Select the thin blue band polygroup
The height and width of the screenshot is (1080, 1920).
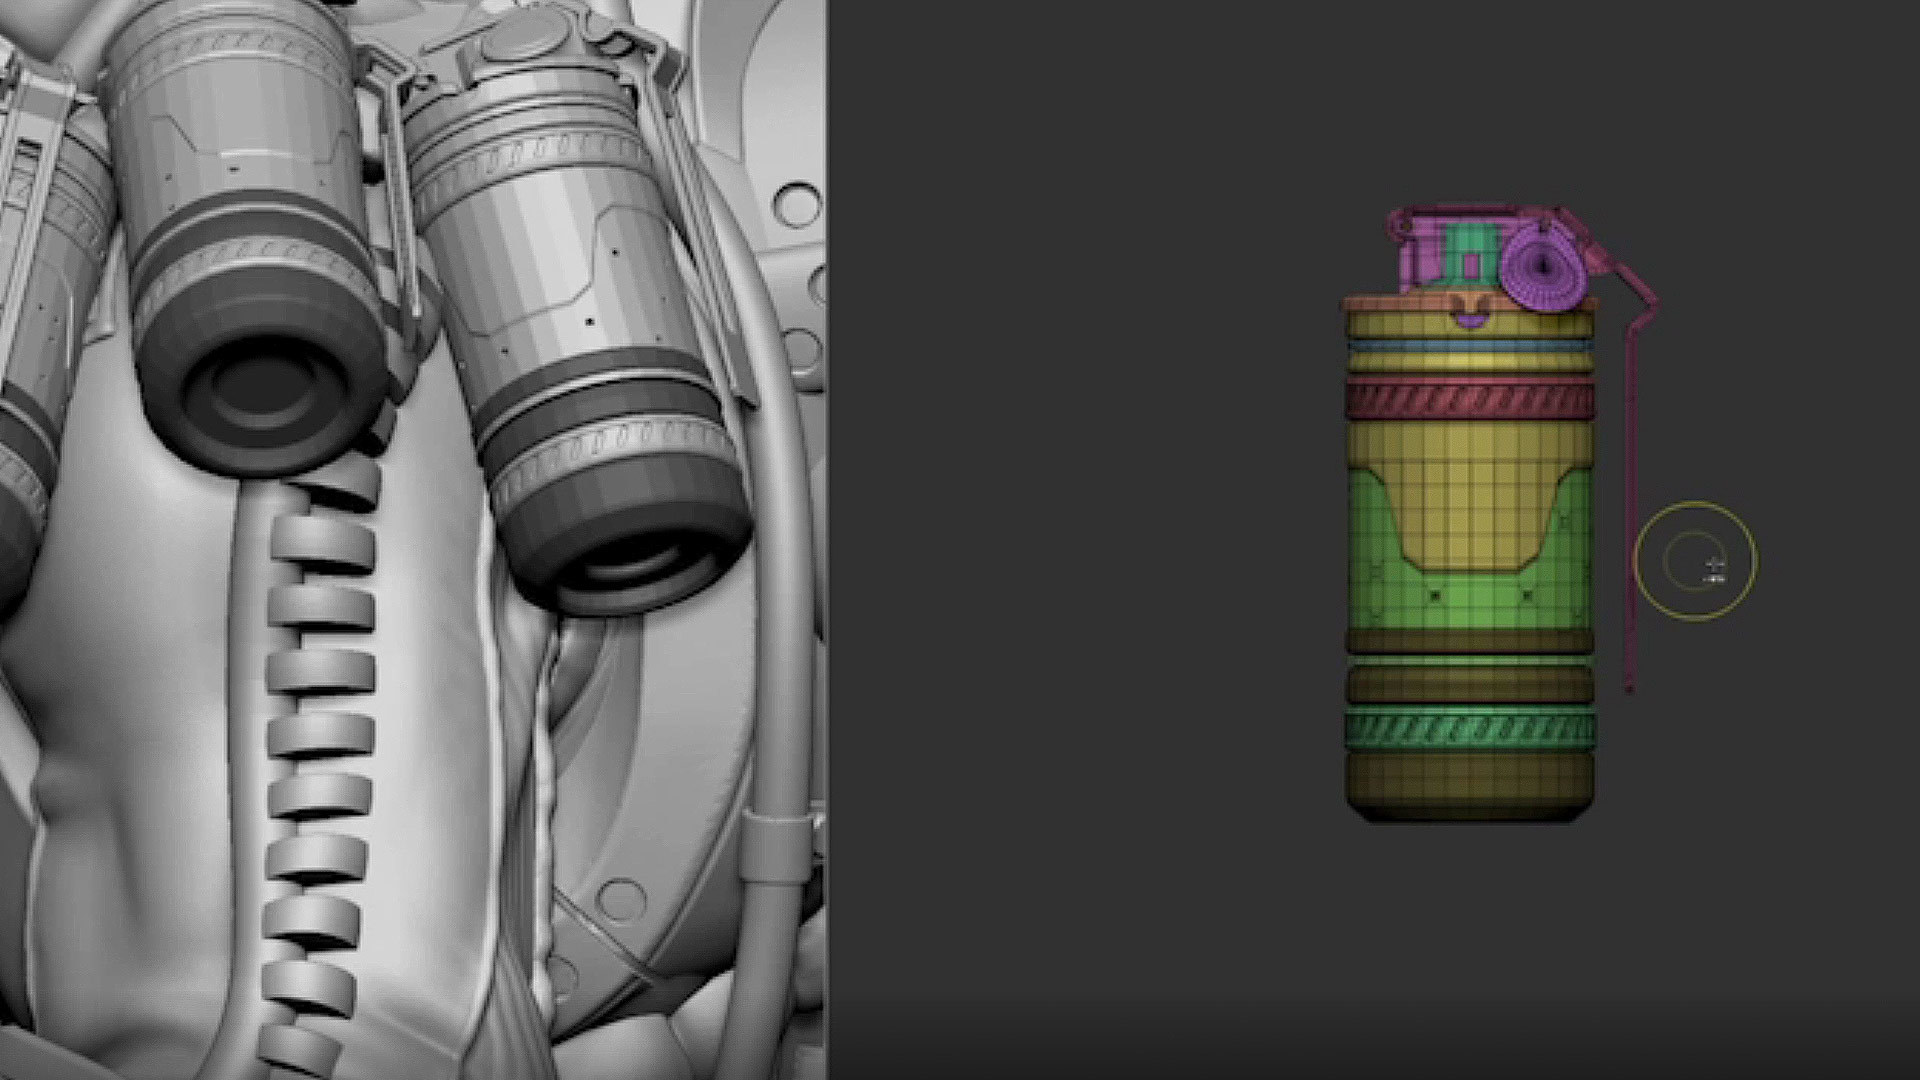[x=1468, y=345]
